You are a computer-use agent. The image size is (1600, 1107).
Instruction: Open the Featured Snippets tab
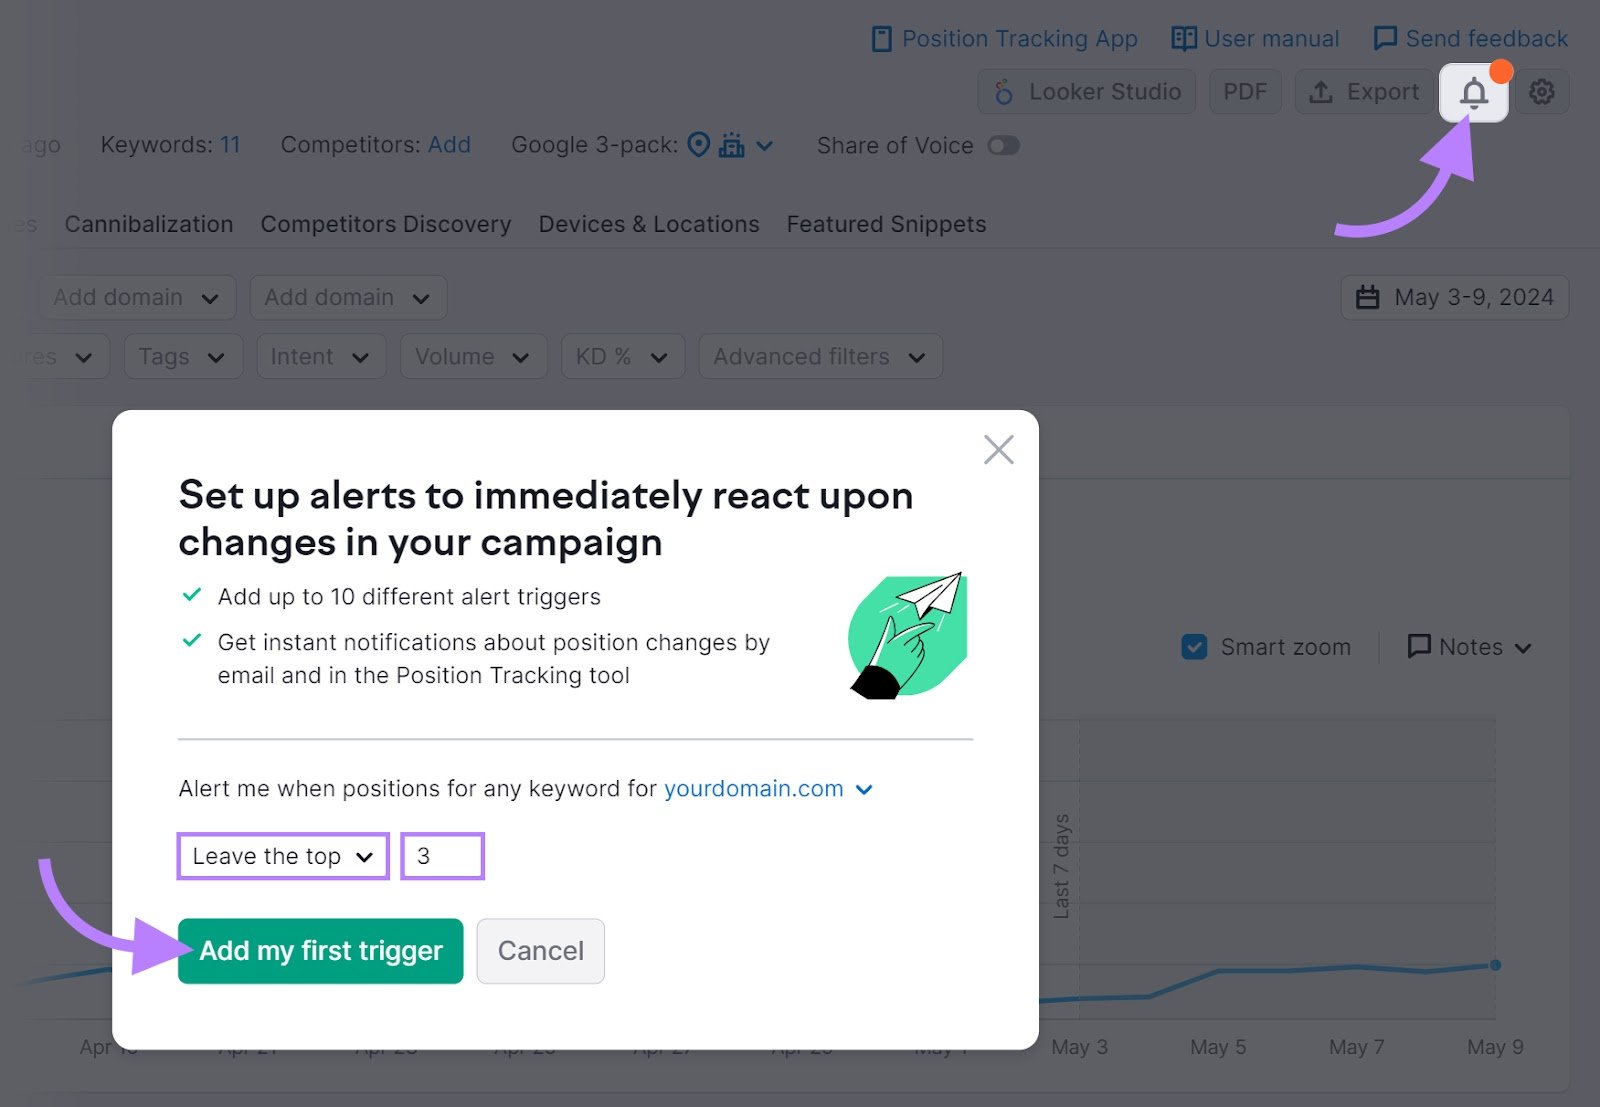pos(884,224)
